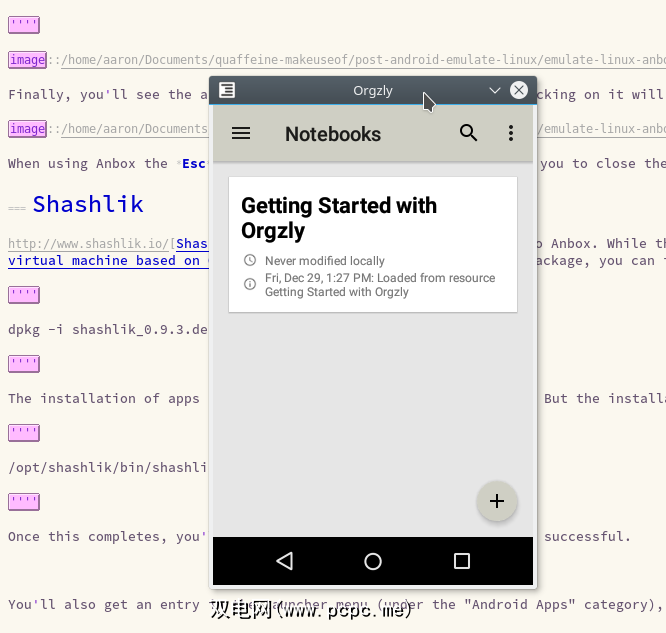666x633 pixels.
Task: Open the three-dot overflow menu
Action: pyautogui.click(x=511, y=133)
